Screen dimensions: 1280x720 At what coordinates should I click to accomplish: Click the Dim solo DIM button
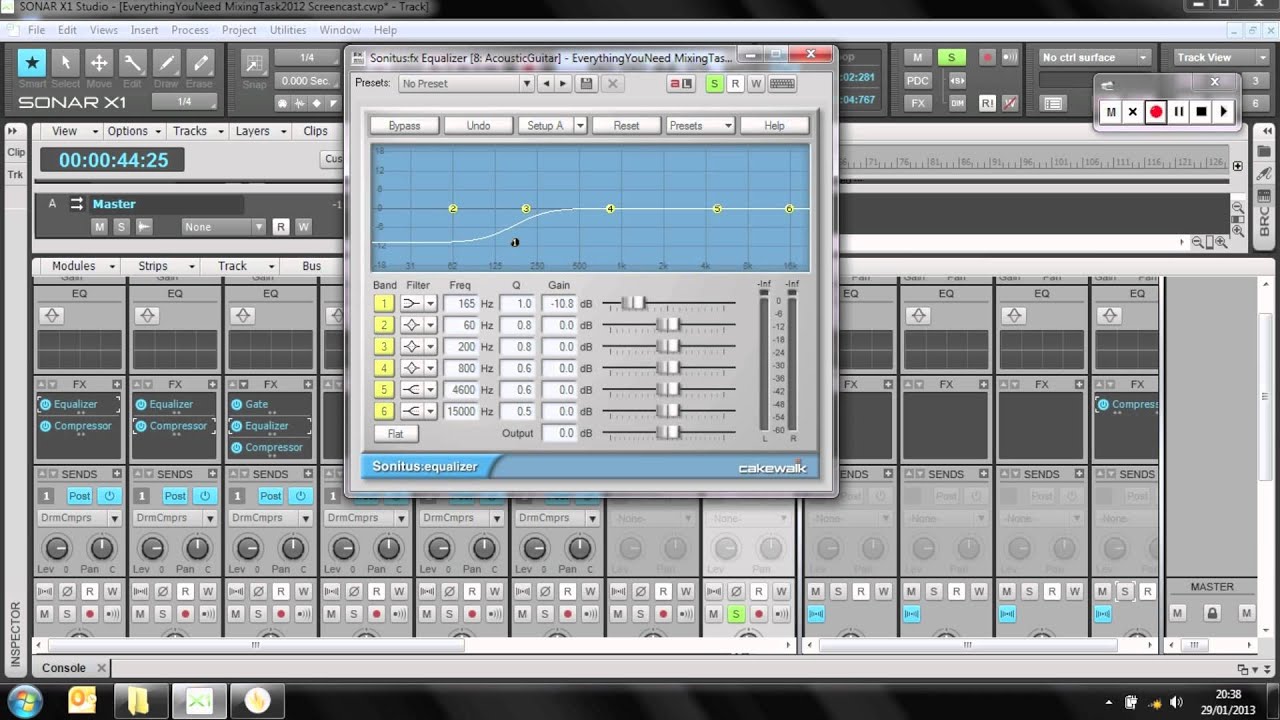click(957, 102)
